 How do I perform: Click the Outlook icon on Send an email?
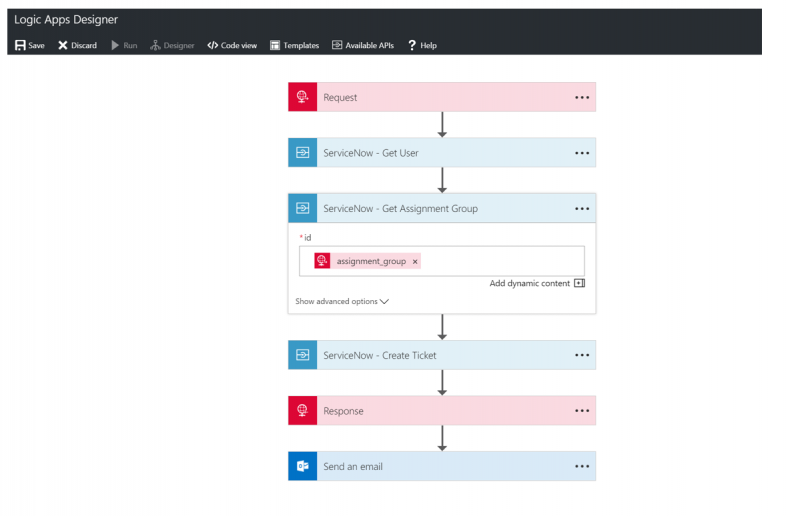(x=303, y=466)
